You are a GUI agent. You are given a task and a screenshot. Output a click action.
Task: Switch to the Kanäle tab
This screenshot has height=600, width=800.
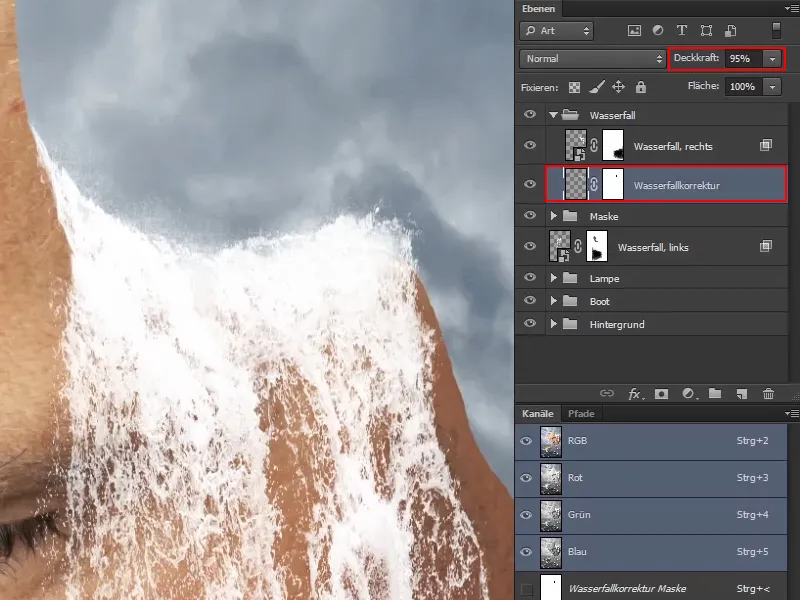click(538, 414)
